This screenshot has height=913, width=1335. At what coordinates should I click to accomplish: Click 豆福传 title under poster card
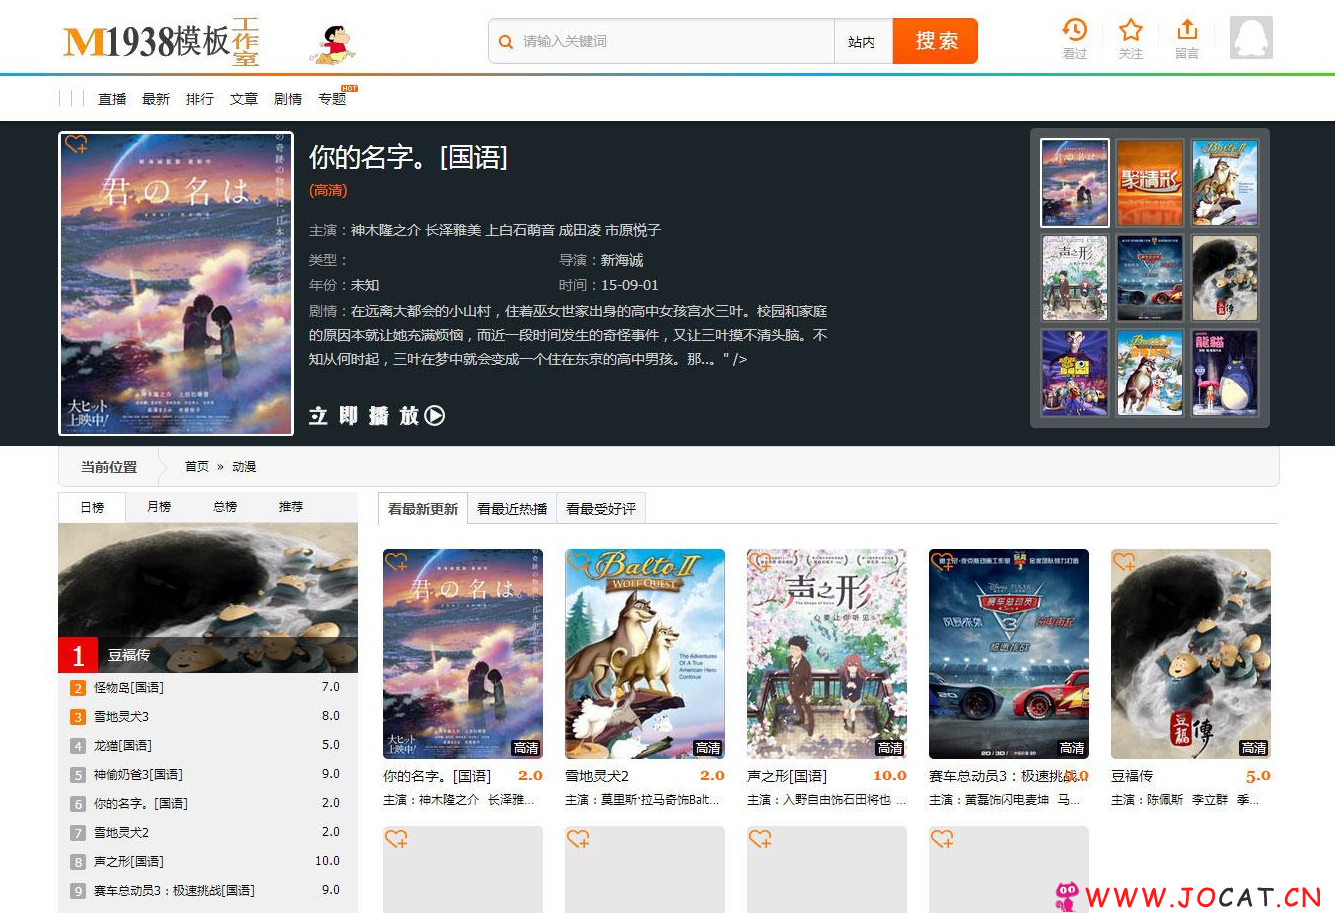coord(1132,776)
